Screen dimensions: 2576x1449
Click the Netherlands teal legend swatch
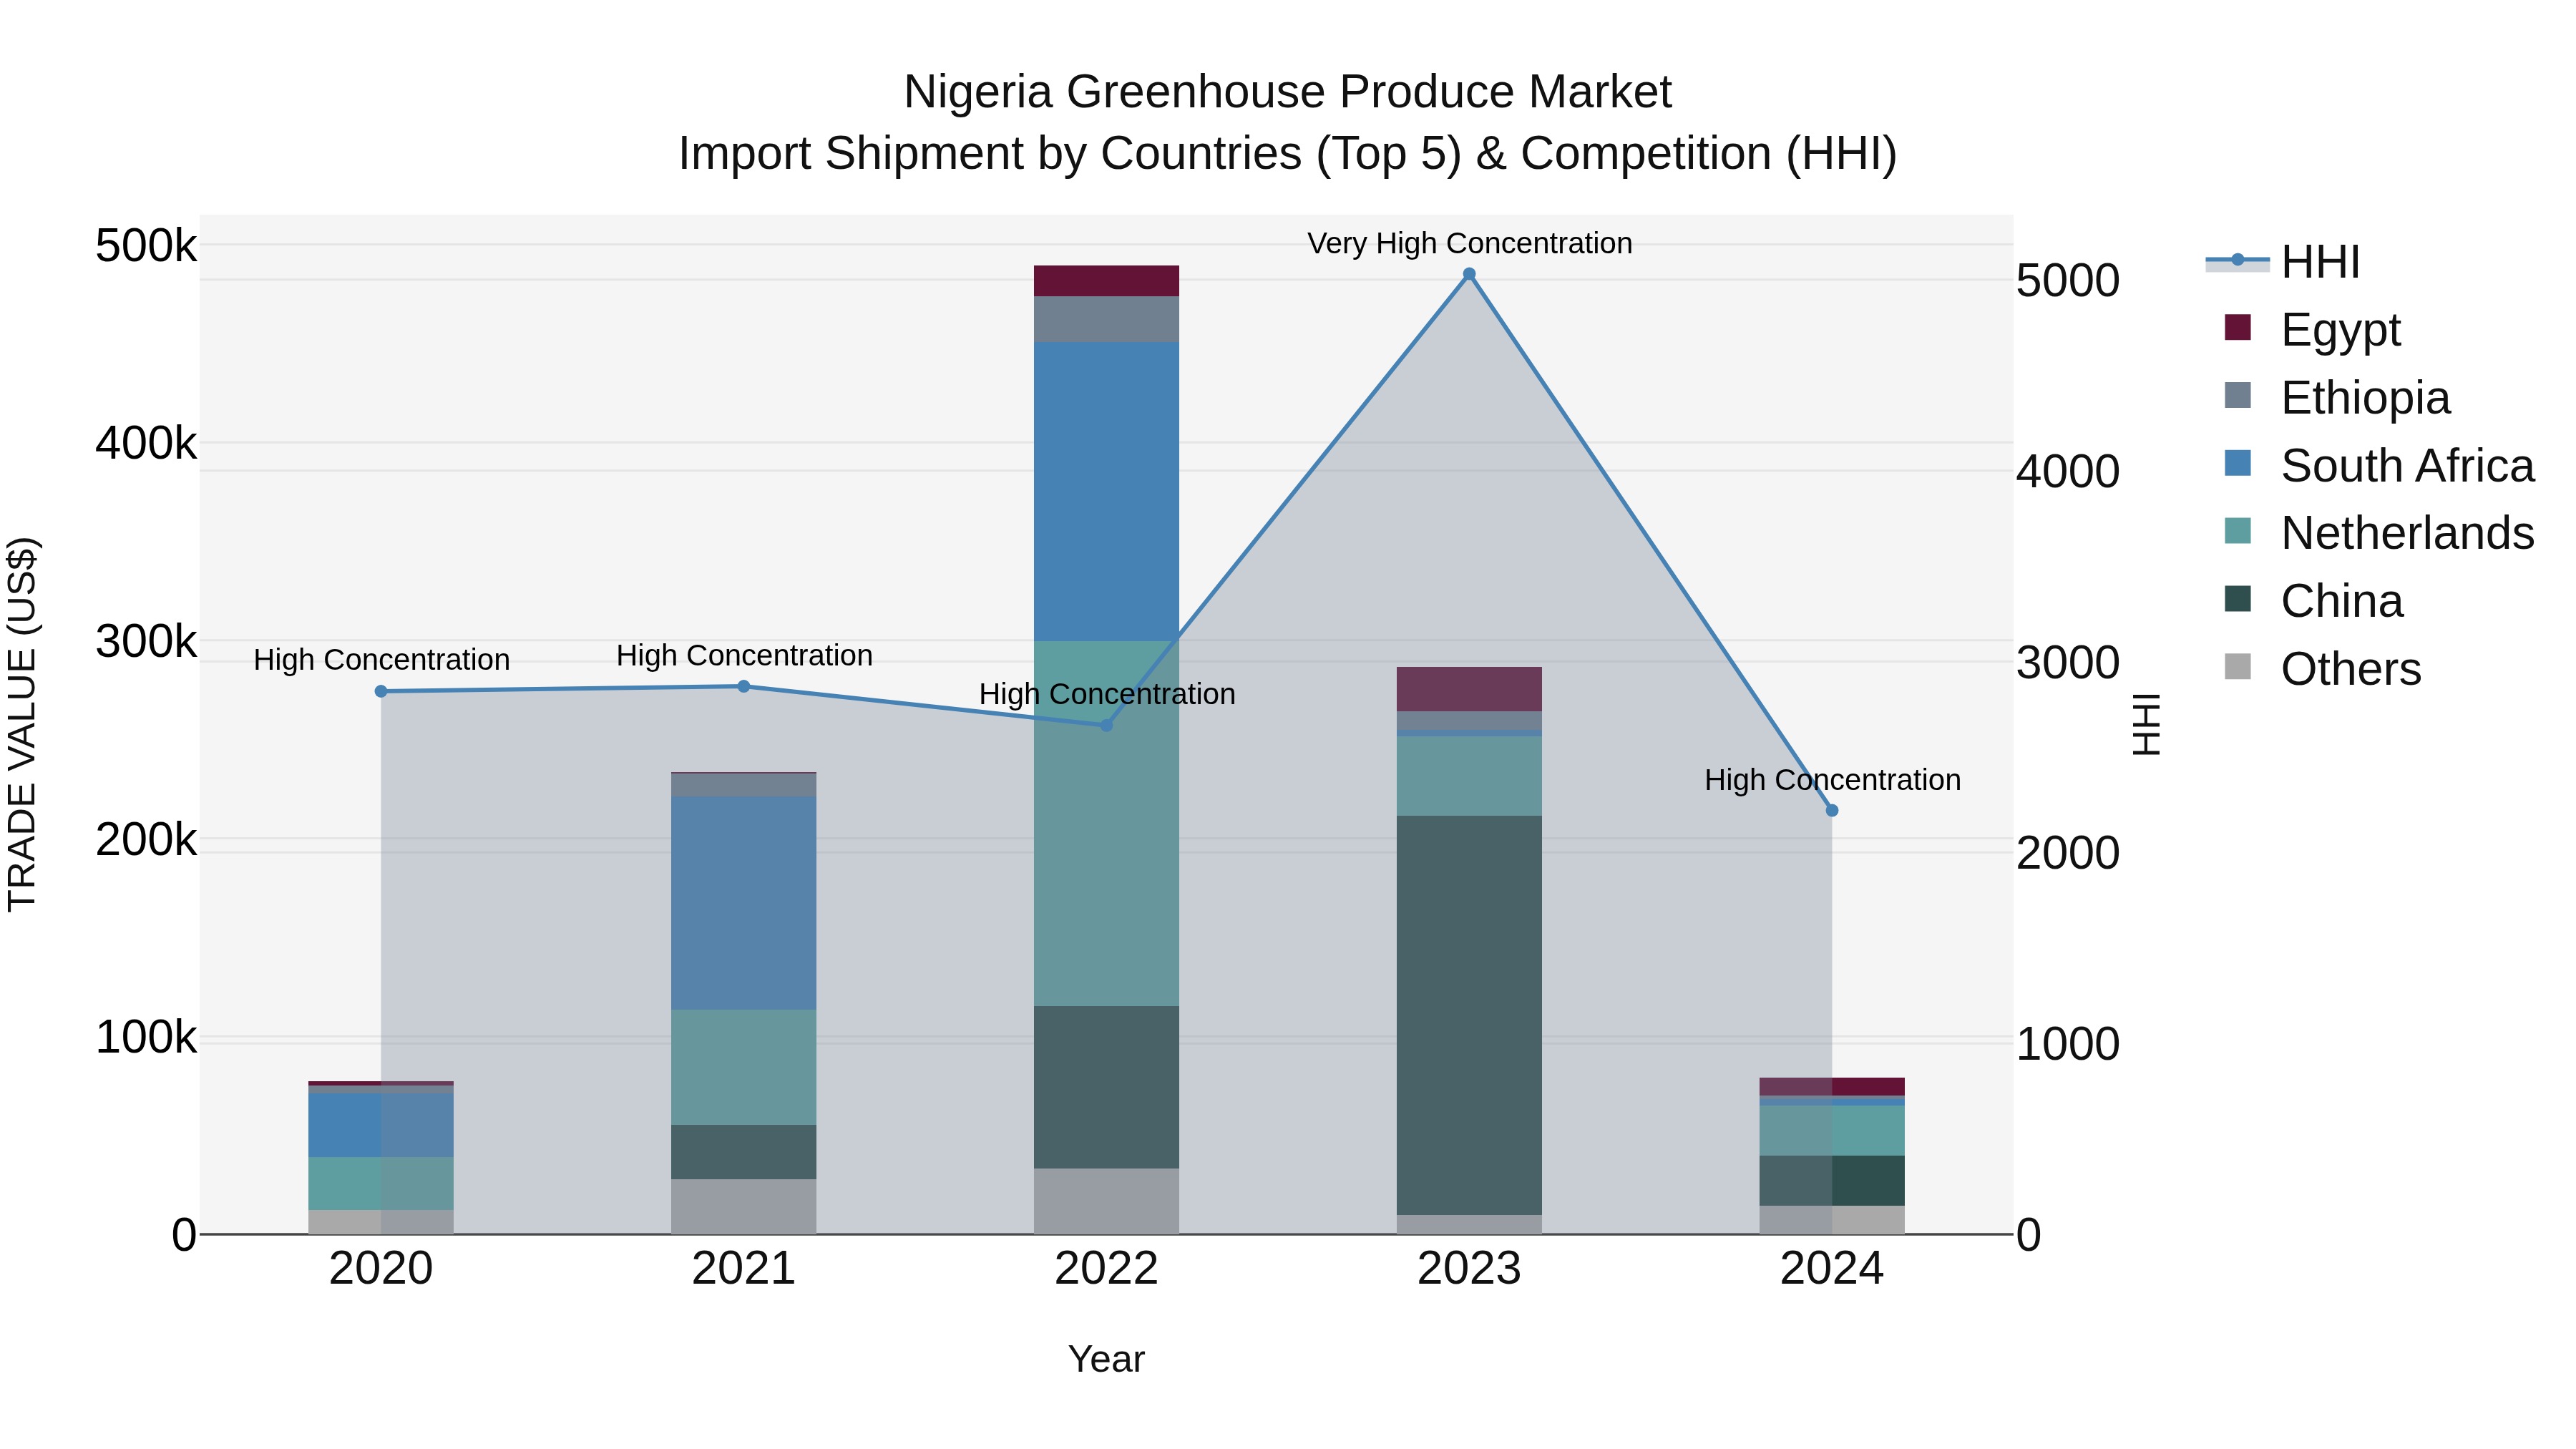2238,531
